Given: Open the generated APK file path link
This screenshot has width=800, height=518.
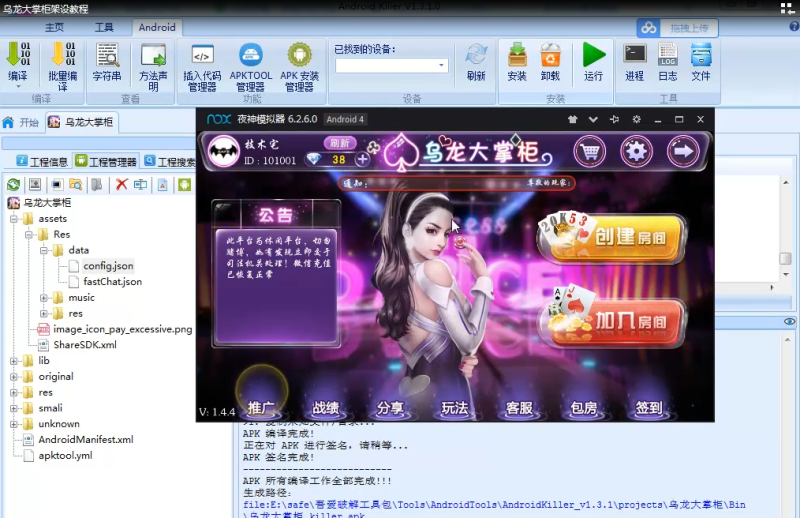Looking at the screenshot, I should (494, 510).
